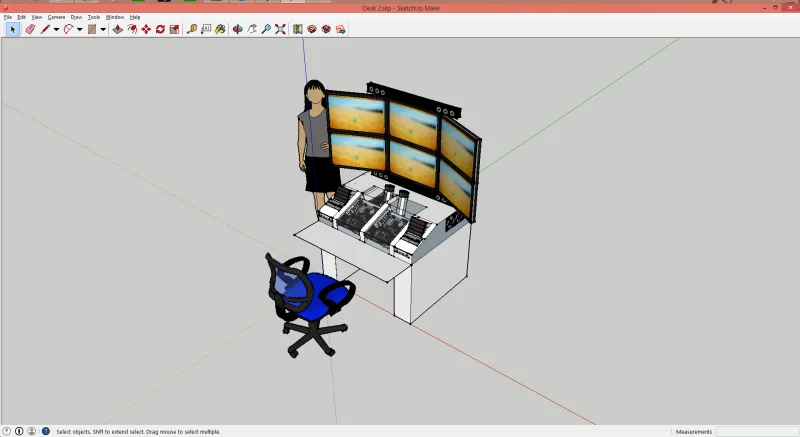Activate the Paint Bucket tool
Viewport: 800px width, 437px height.
(220, 29)
